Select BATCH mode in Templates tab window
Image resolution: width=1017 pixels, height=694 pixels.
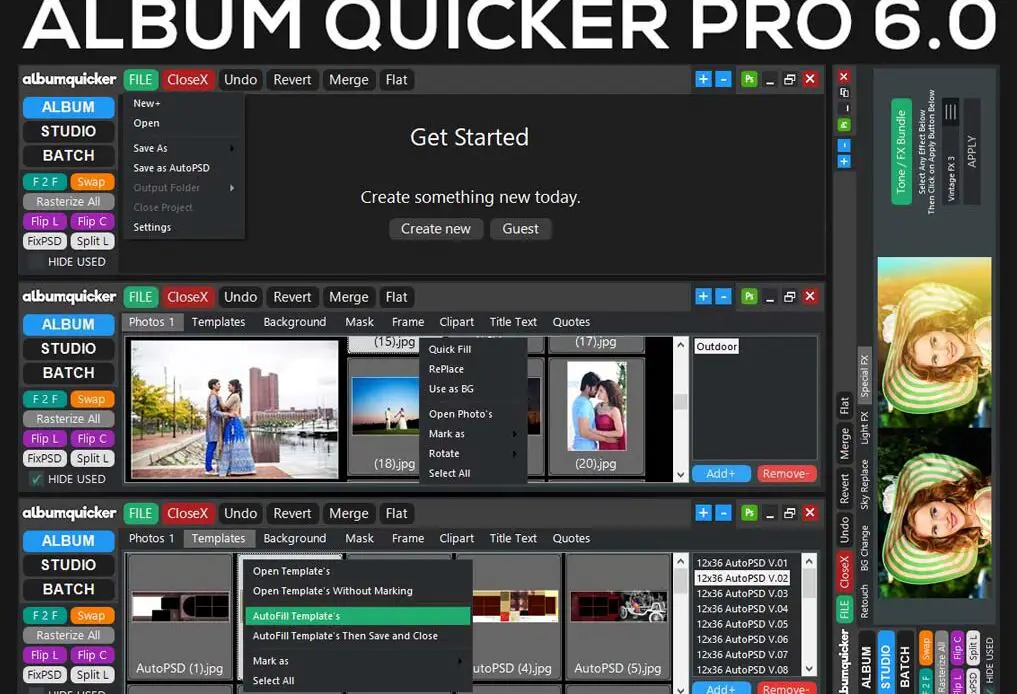69,590
